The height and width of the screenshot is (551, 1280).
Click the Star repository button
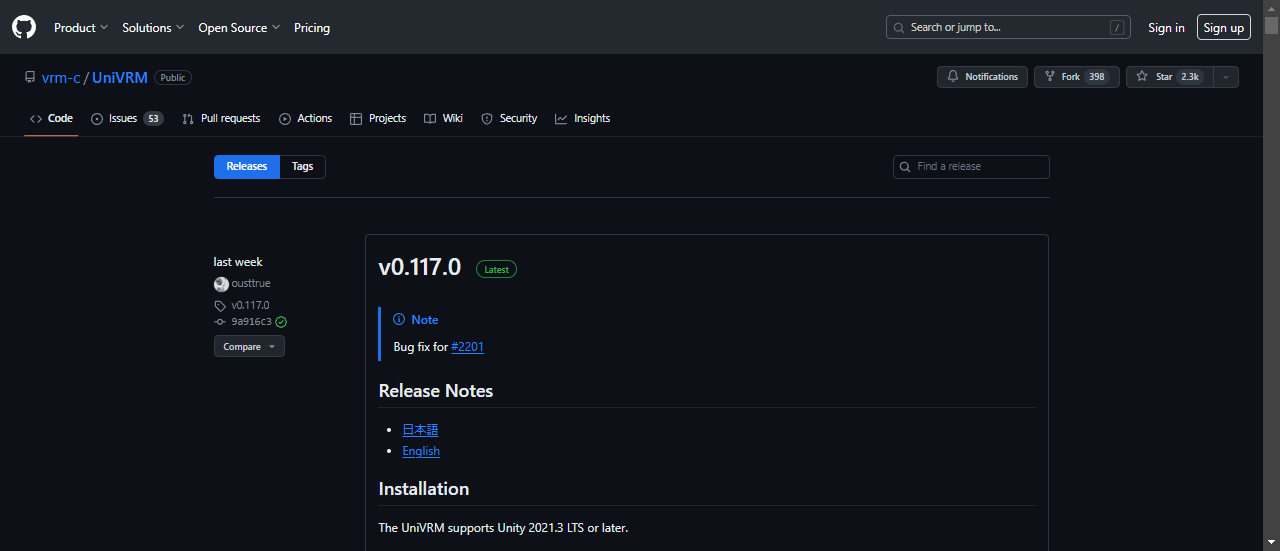tap(1168, 77)
